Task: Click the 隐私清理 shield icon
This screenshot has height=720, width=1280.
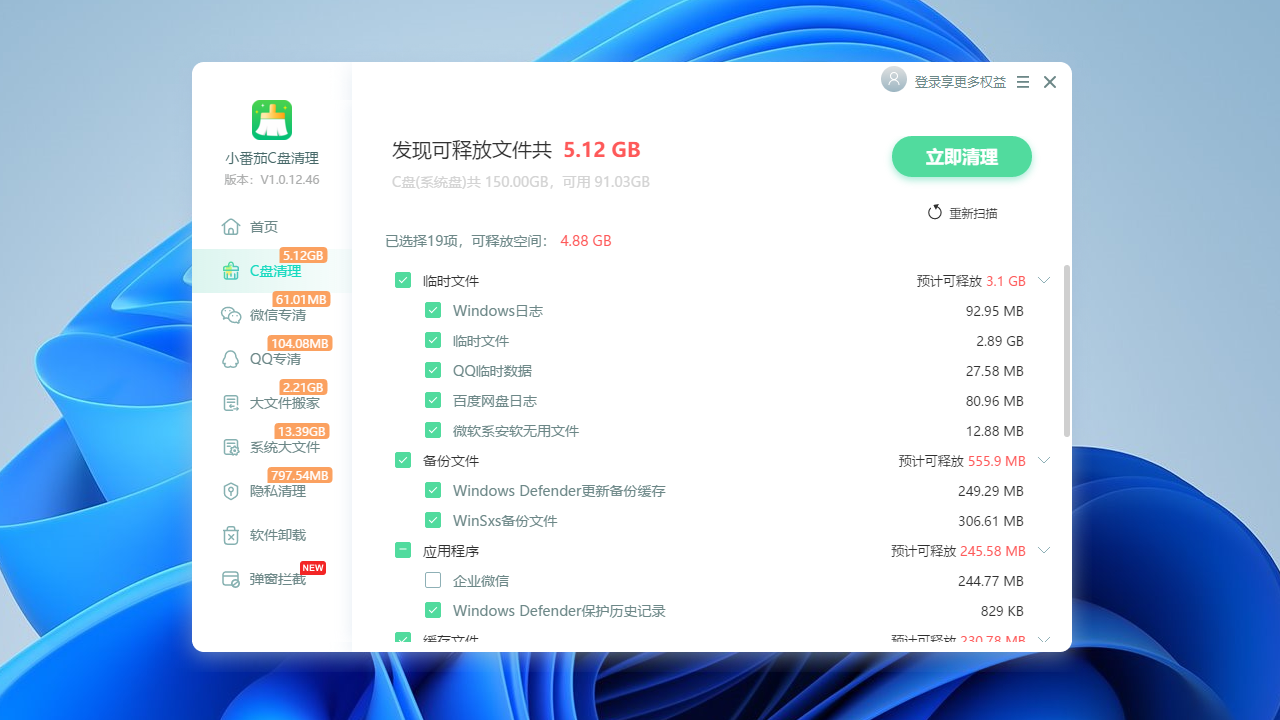Action: click(x=230, y=490)
